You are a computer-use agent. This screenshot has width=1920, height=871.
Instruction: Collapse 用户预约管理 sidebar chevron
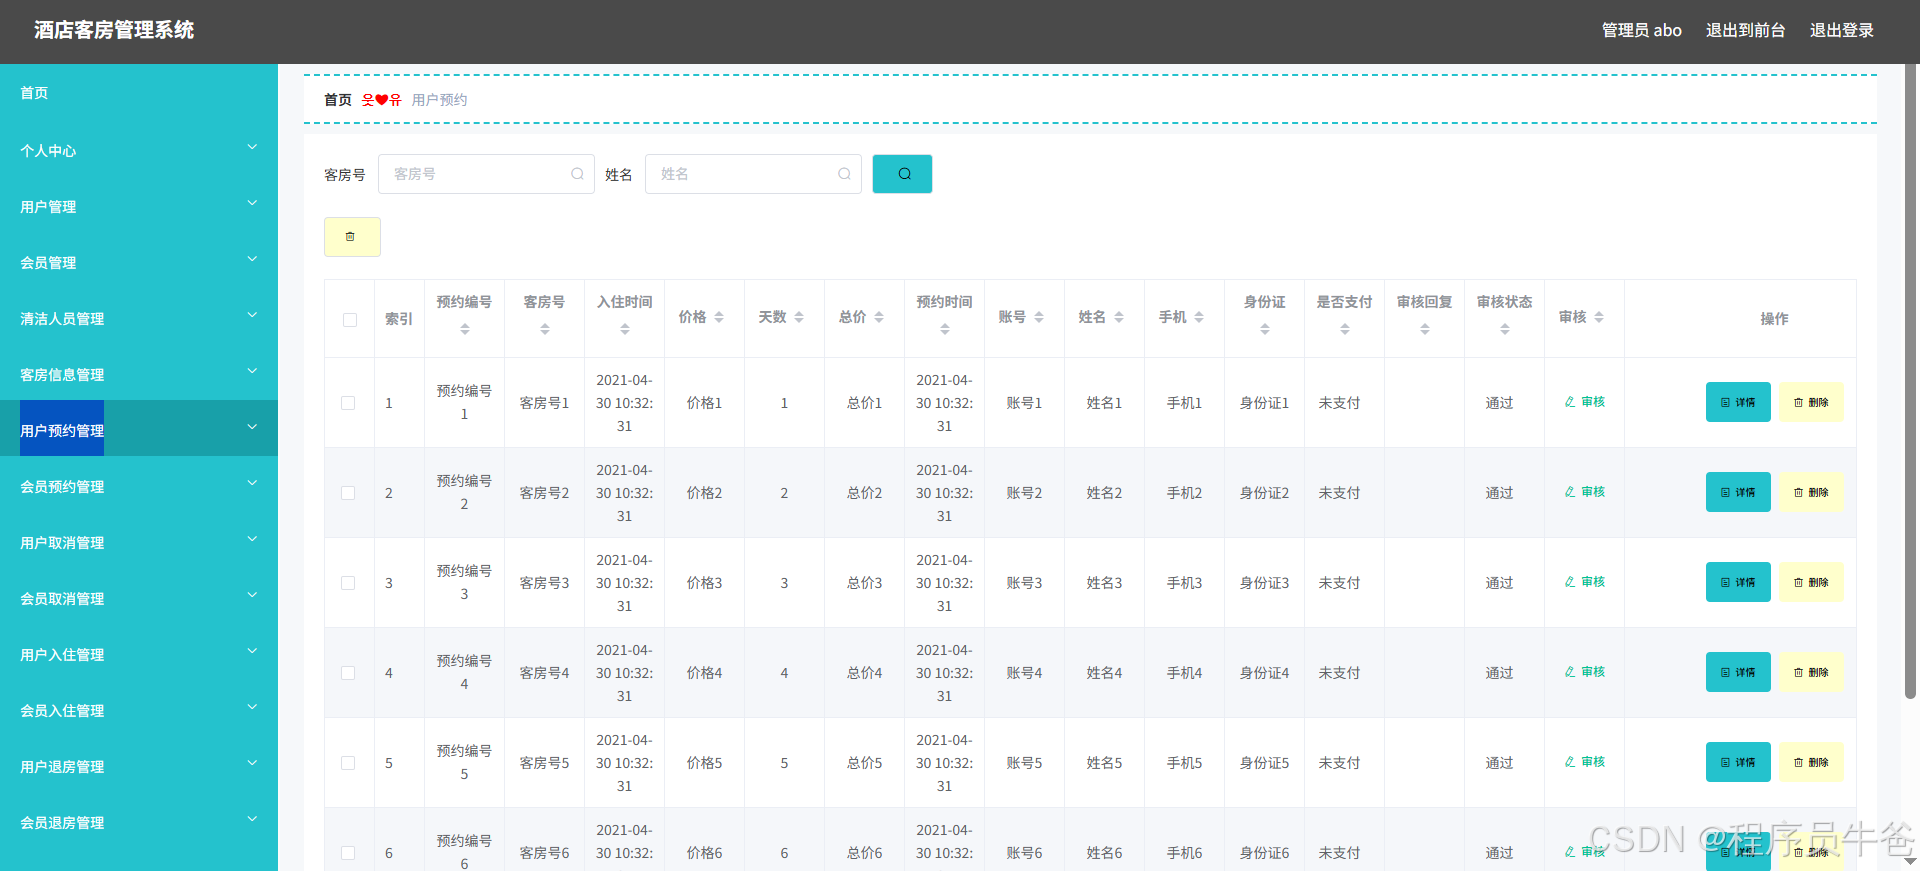(252, 427)
